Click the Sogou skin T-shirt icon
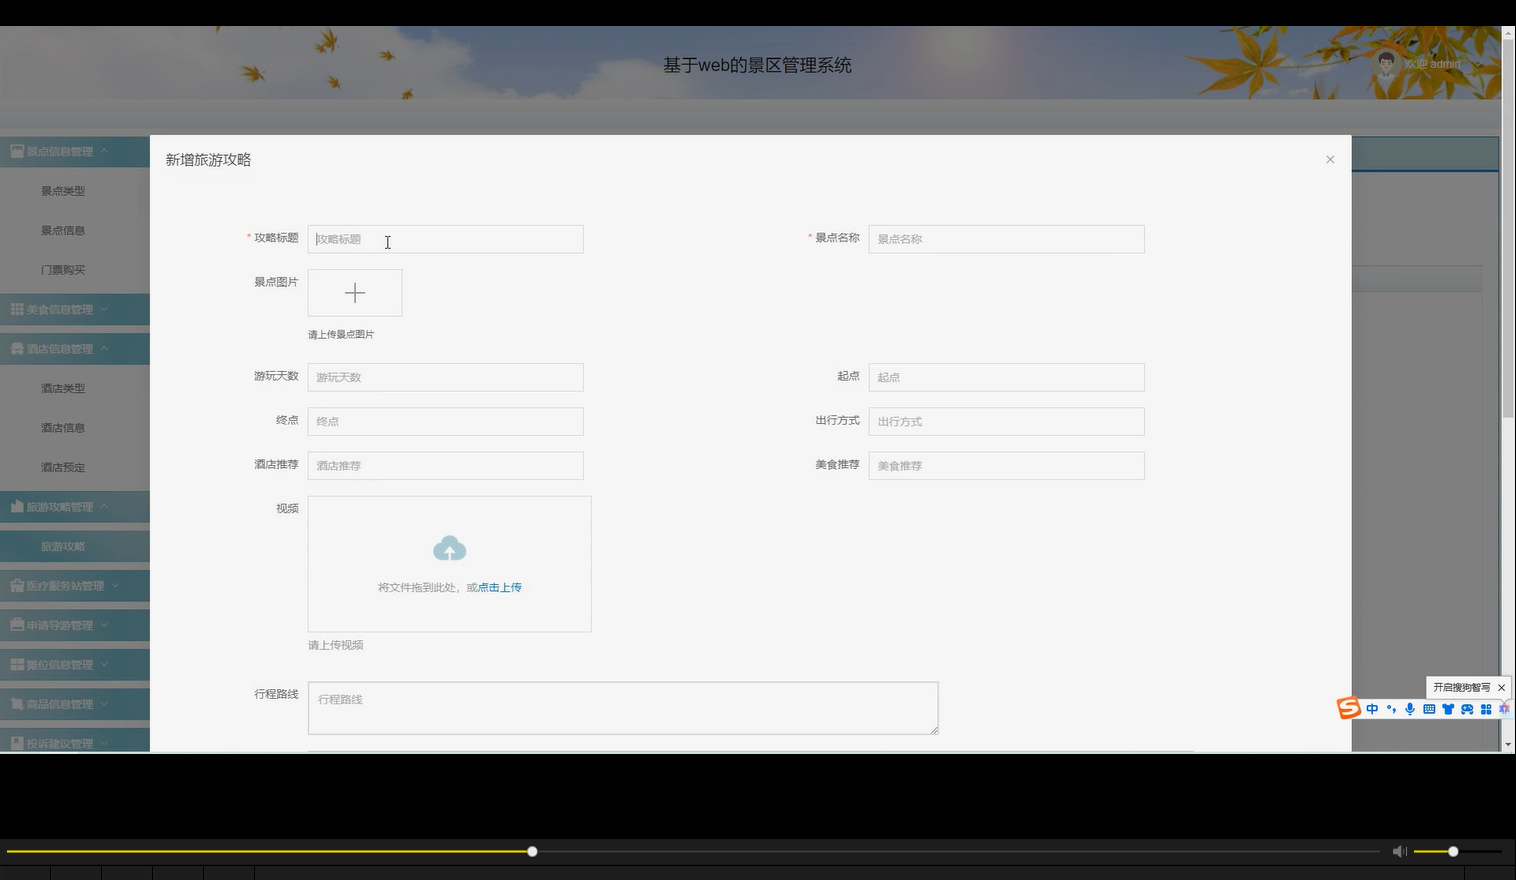The width and height of the screenshot is (1516, 880). point(1447,709)
